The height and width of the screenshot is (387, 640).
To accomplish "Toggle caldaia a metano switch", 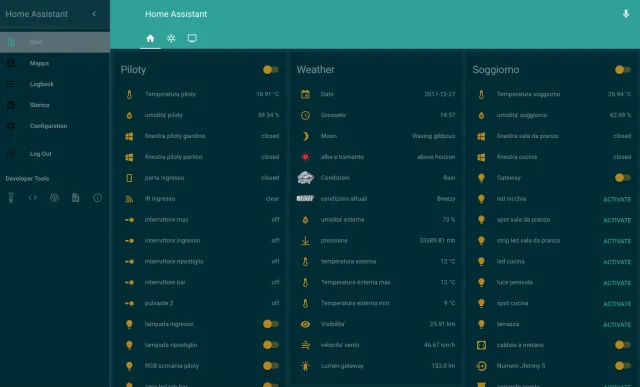I will (622, 345).
